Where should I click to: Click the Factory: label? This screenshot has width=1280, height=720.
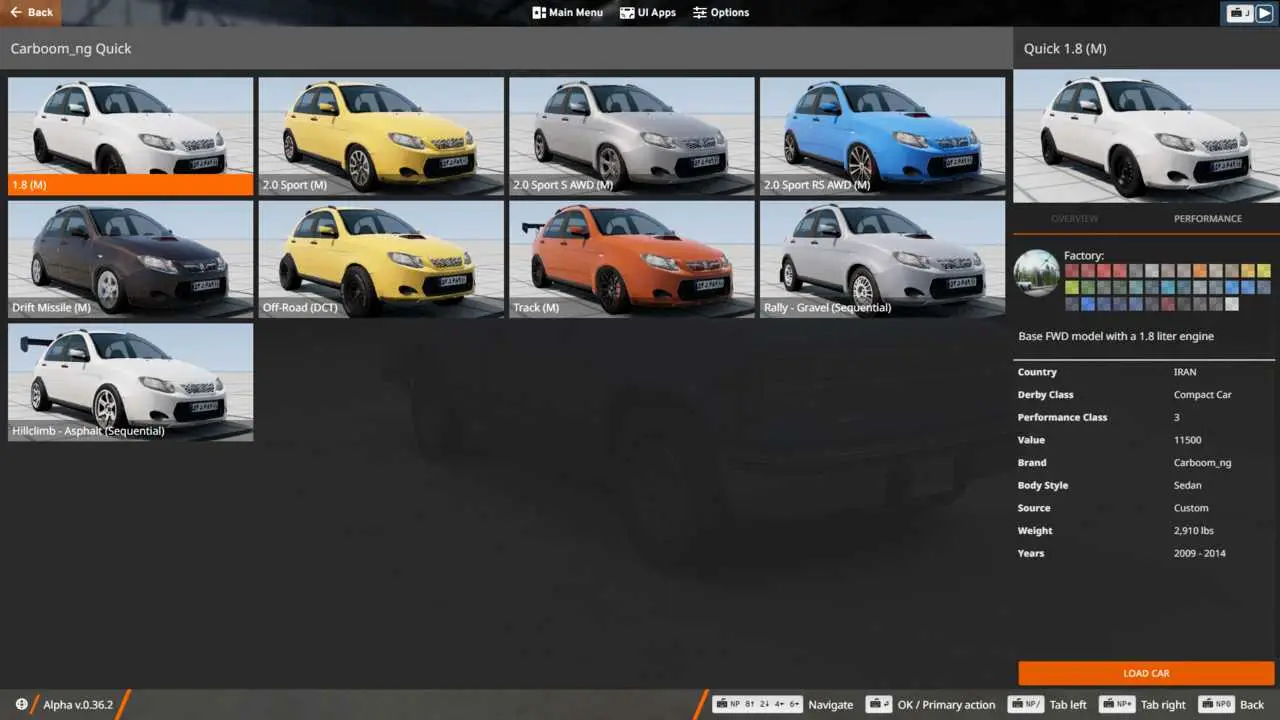point(1084,256)
